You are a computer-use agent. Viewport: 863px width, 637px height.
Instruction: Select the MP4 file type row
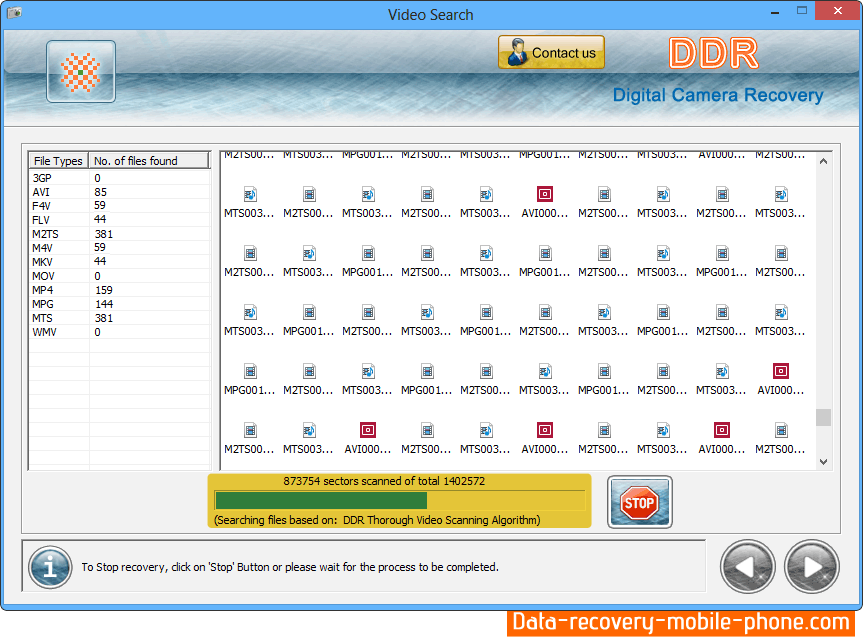[120, 290]
